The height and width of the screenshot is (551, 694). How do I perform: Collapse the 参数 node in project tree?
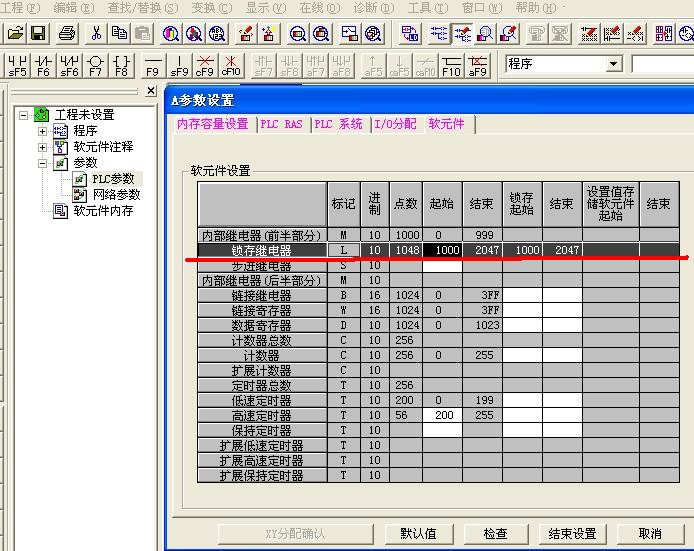(x=42, y=163)
